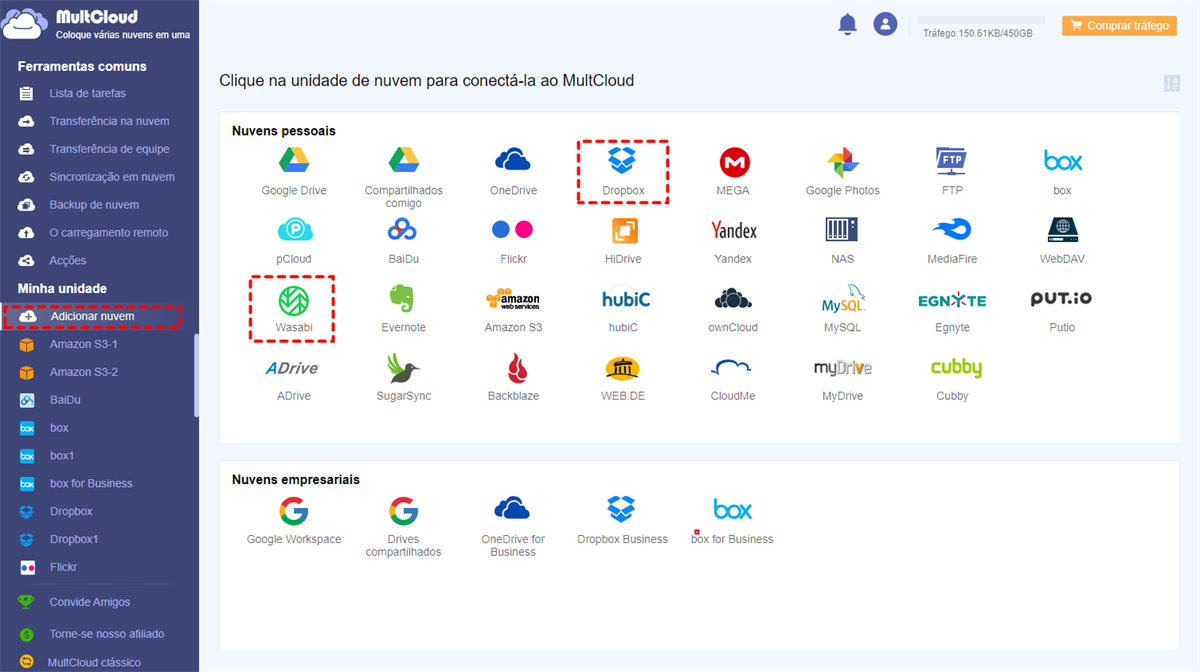The width and height of the screenshot is (1200, 672).
Task: Open the Amazon S3-1 drive
Action: point(84,344)
